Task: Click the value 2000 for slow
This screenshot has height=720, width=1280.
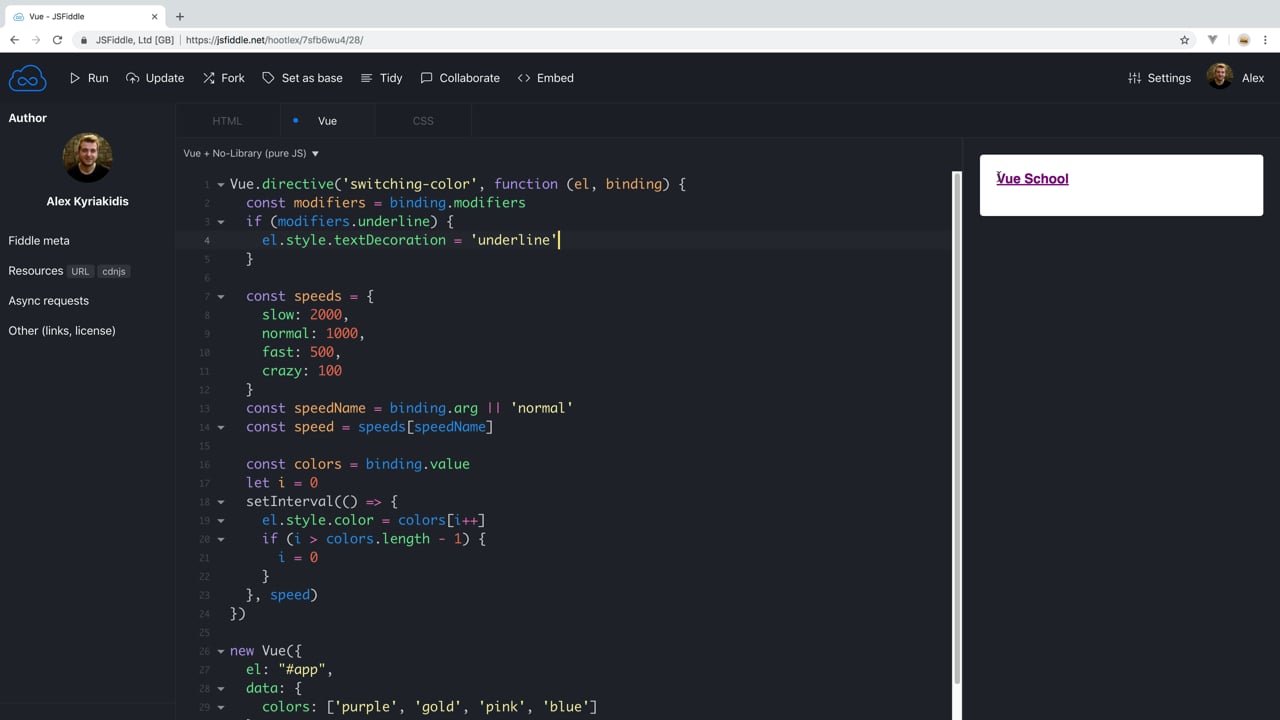Action: point(326,315)
